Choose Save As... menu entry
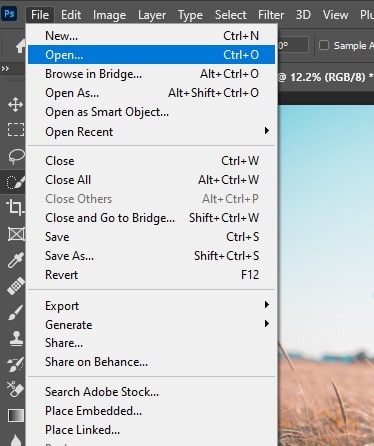Image resolution: width=374 pixels, height=446 pixels. (151, 256)
